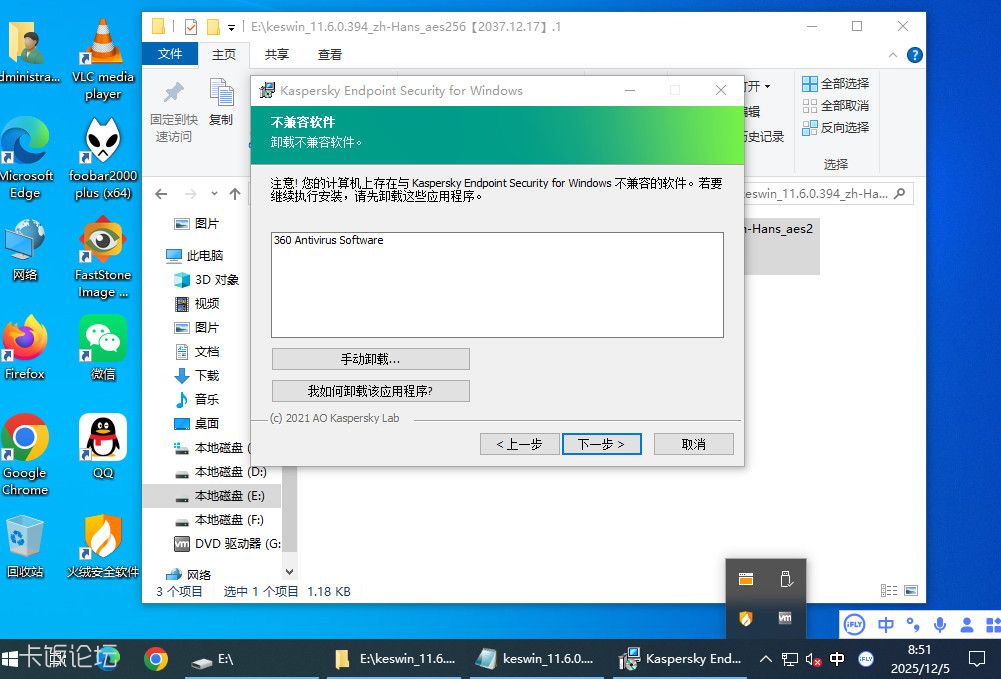
Task: Click Select All in the ribbon
Action: click(x=836, y=84)
